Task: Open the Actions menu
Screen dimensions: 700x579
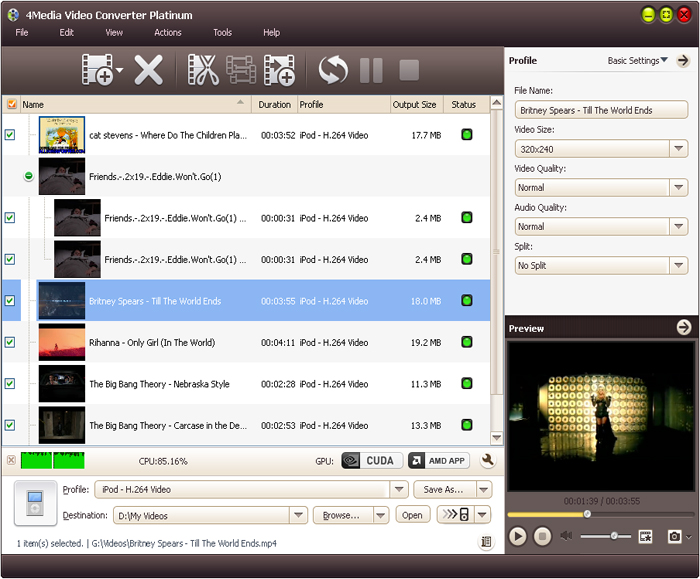Action: (168, 33)
